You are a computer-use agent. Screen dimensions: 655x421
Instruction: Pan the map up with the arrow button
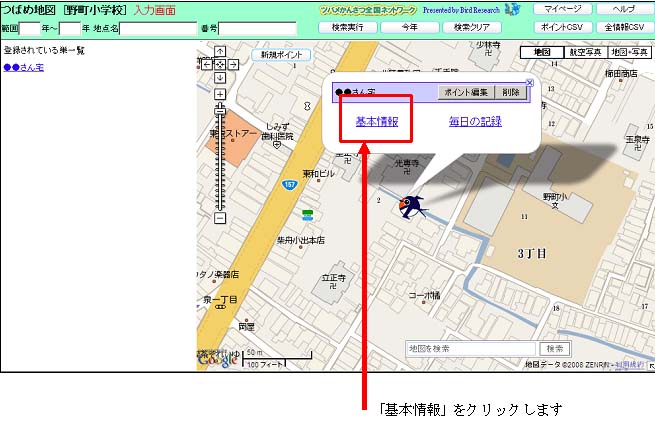220,51
